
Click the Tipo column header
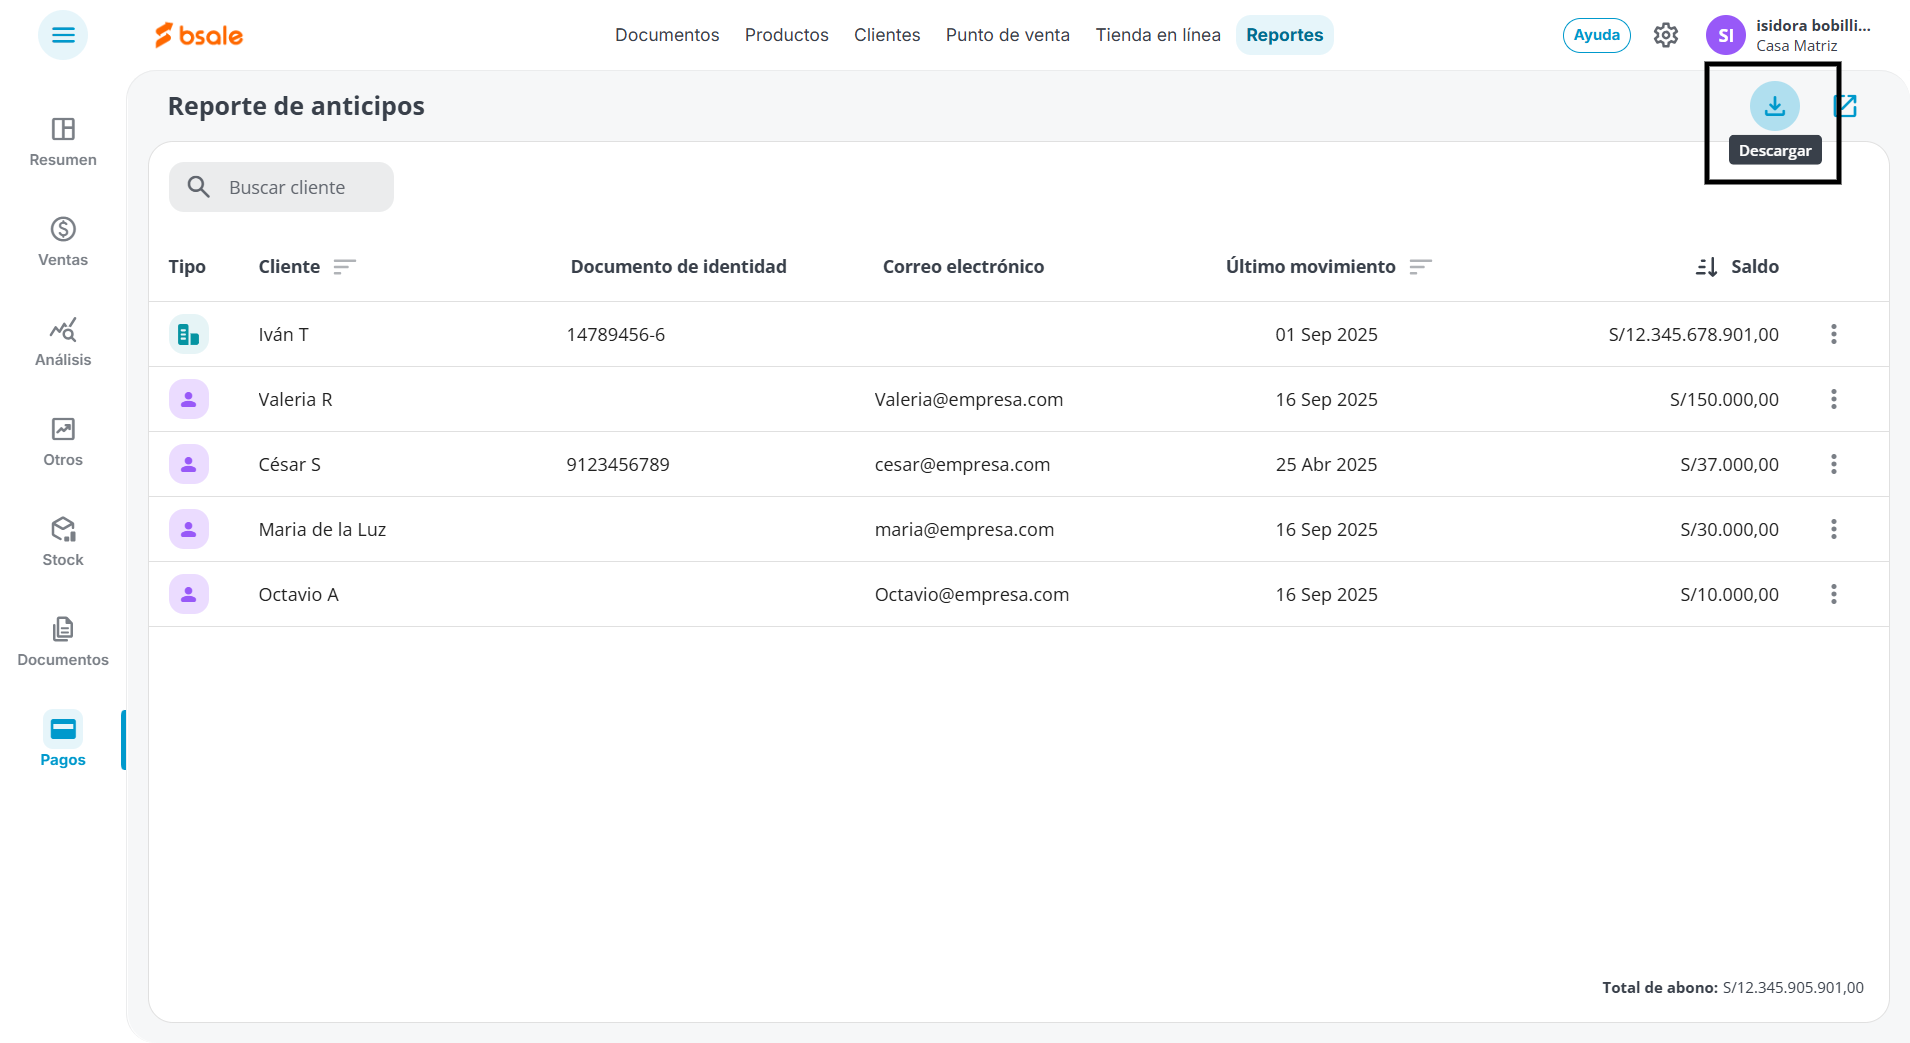[187, 266]
